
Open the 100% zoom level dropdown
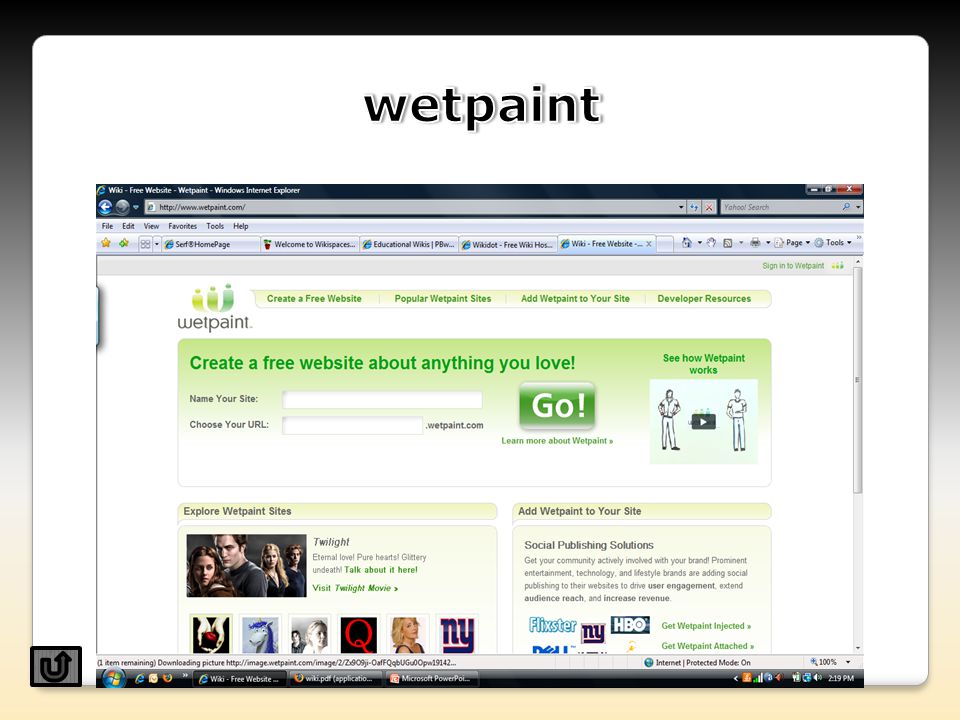pyautogui.click(x=848, y=662)
